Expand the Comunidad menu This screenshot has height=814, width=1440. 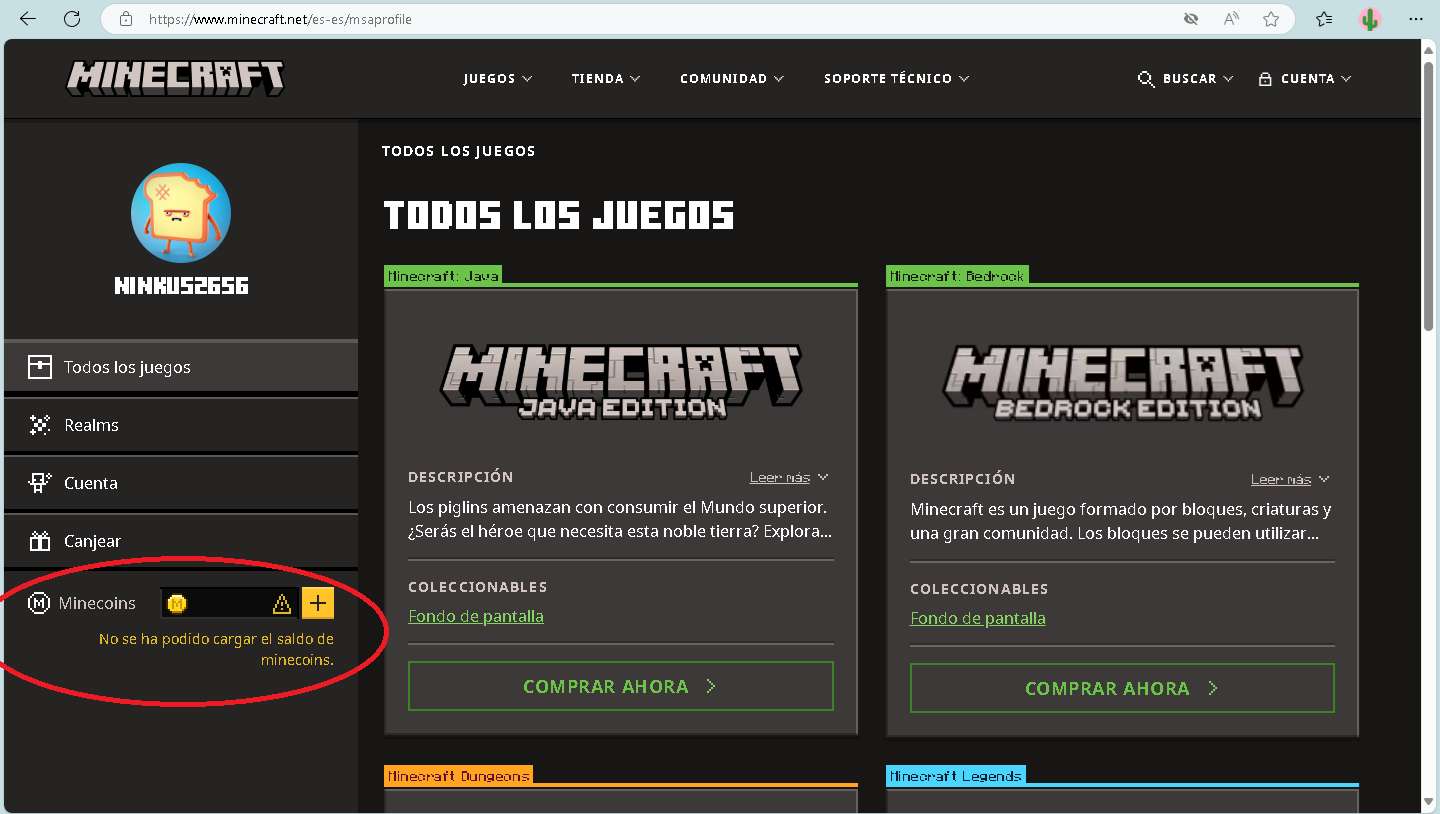pyautogui.click(x=732, y=79)
